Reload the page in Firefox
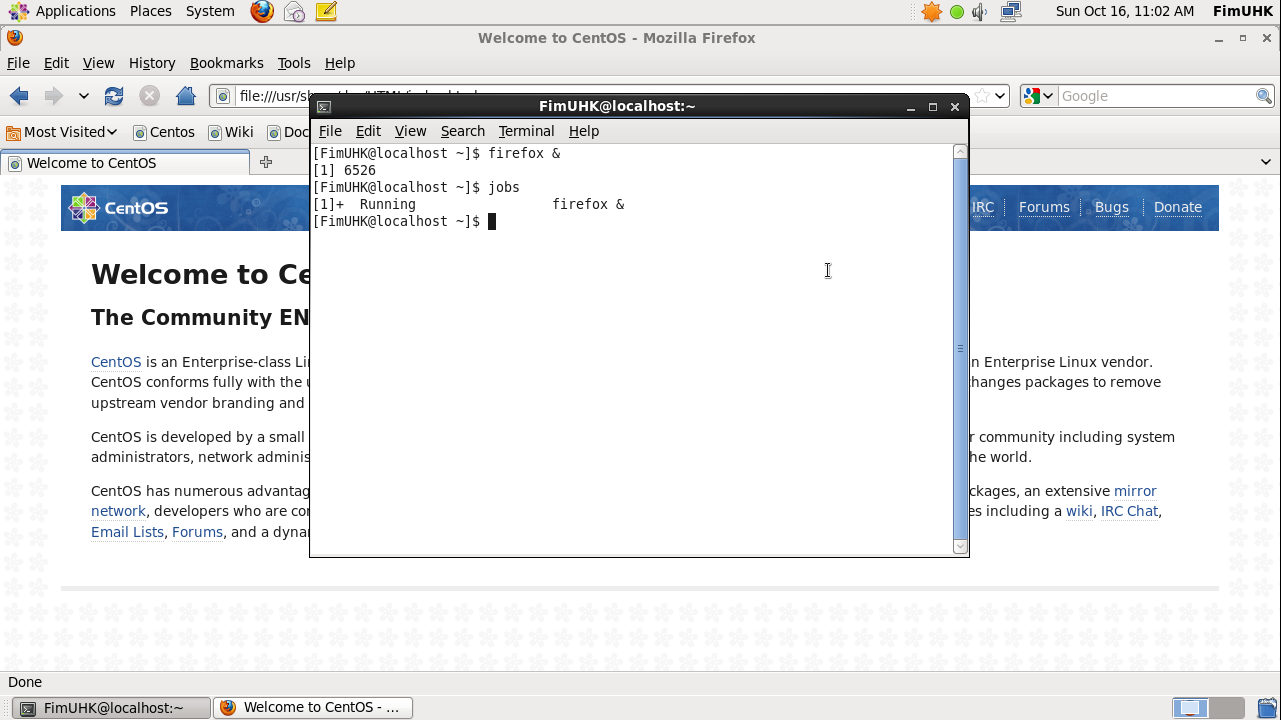Viewport: 1281px width, 720px height. [114, 96]
